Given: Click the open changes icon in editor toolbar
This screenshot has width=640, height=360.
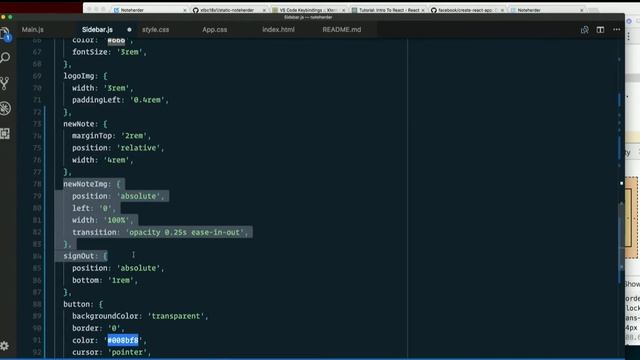Looking at the screenshot, I should [584, 29].
